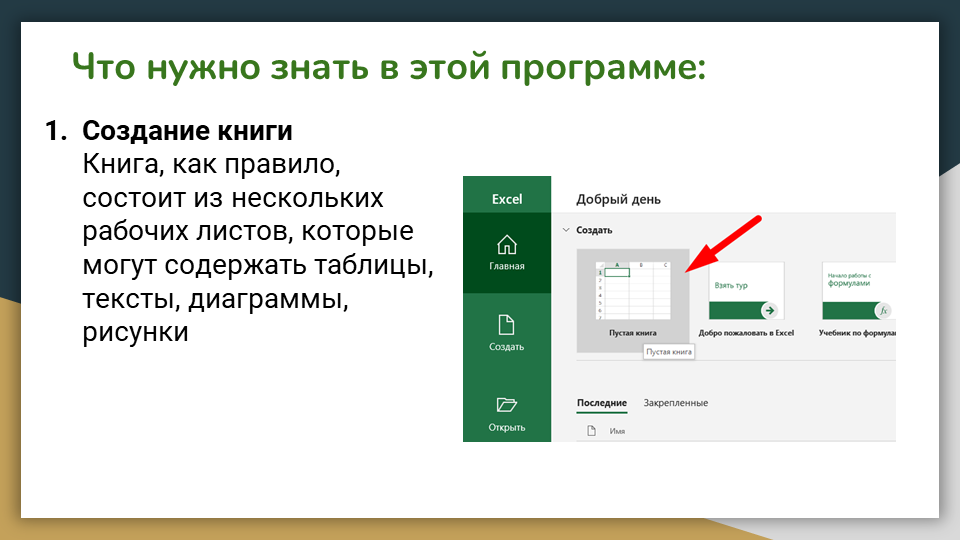Switch to the Последние tab
This screenshot has width=960, height=540.
click(x=602, y=403)
